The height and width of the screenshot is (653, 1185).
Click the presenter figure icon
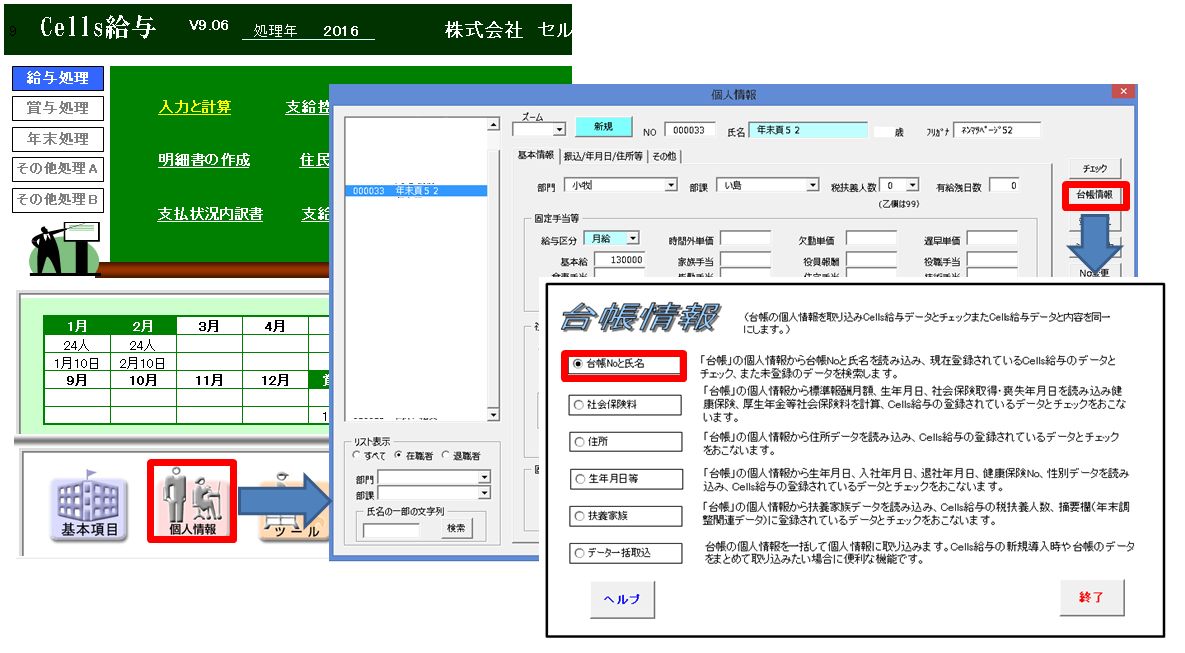point(63,247)
